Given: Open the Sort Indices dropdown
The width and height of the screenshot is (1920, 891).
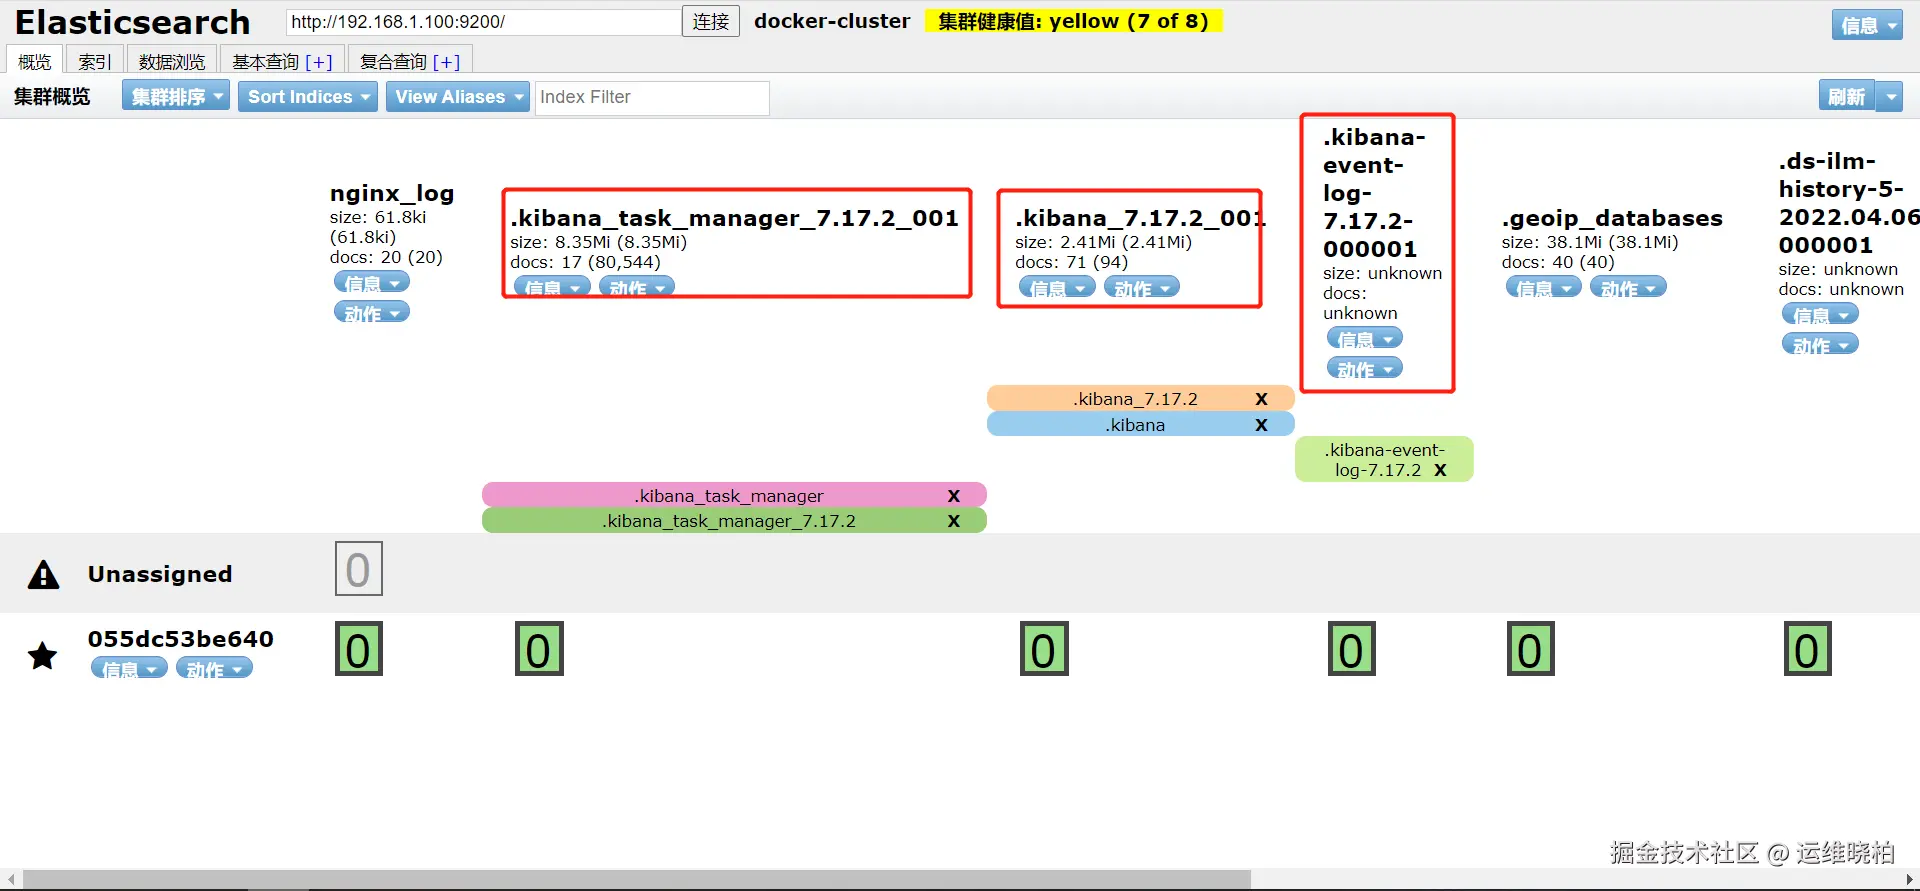Looking at the screenshot, I should [308, 96].
